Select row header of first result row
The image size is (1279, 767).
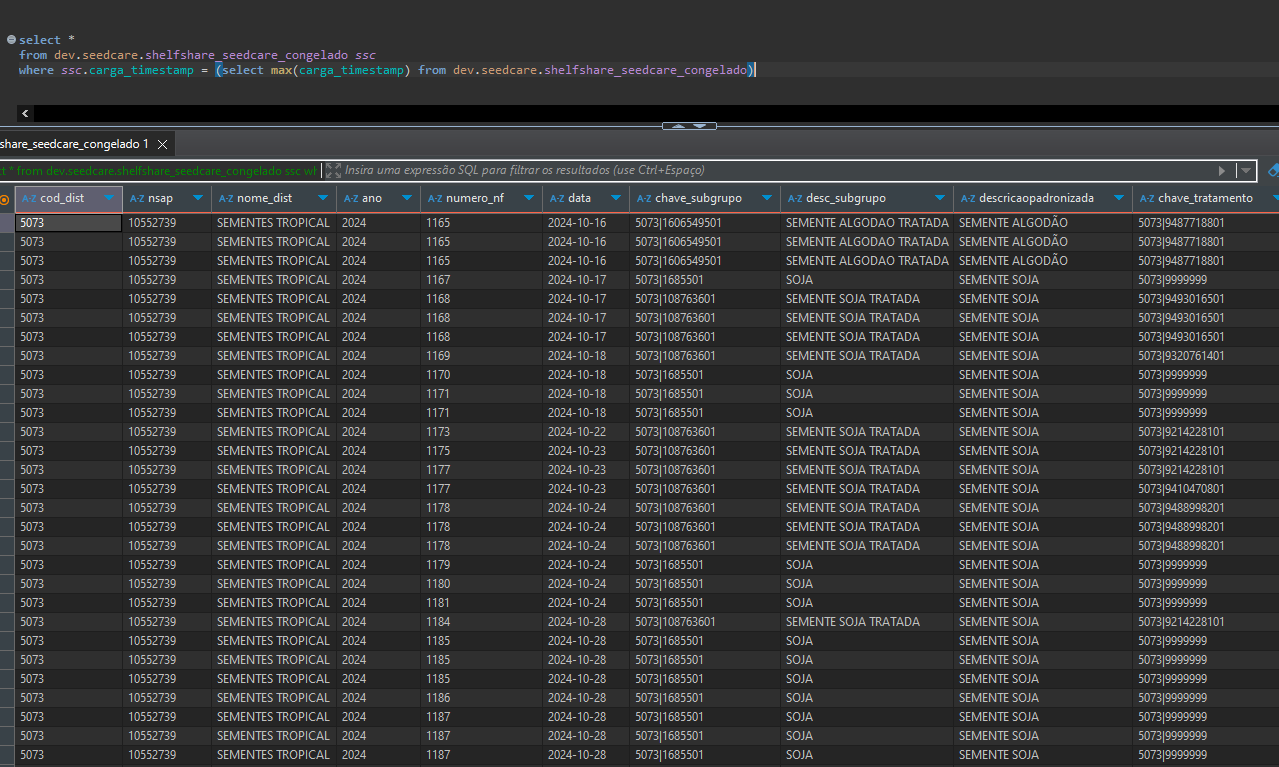[7, 223]
